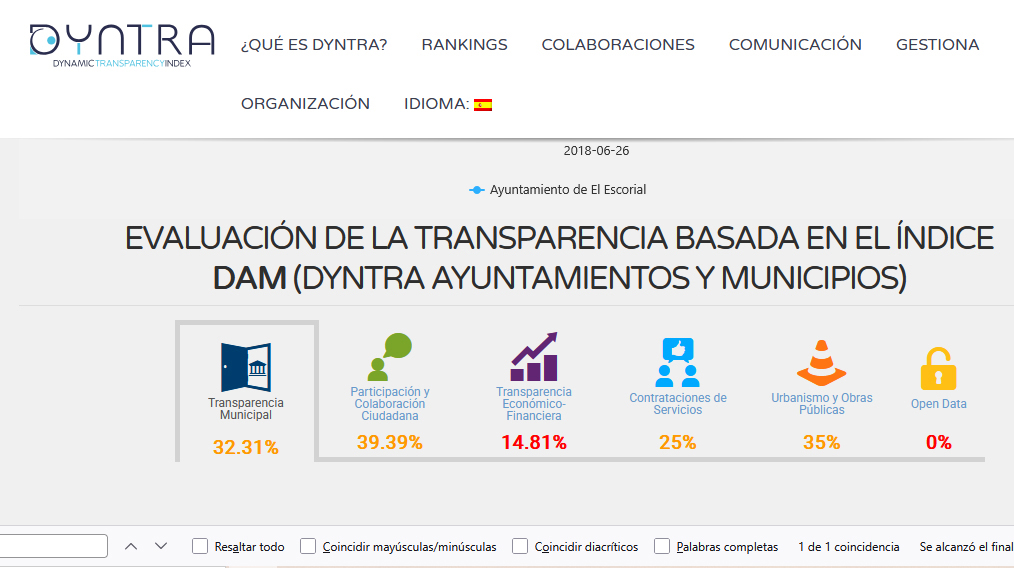
Task: Open the ¿Qué es Dyntra? menu
Action: pos(314,45)
